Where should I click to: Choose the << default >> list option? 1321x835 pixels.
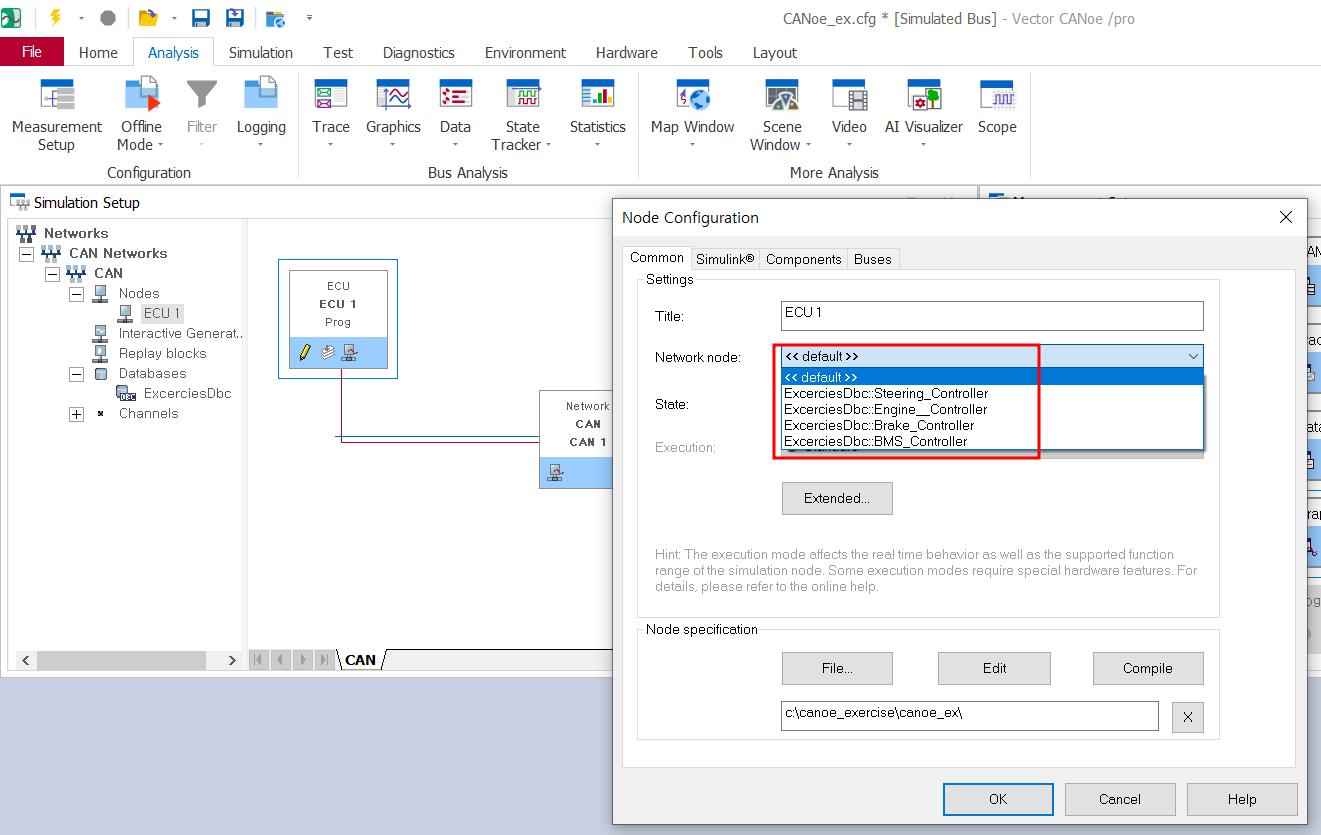(993, 377)
